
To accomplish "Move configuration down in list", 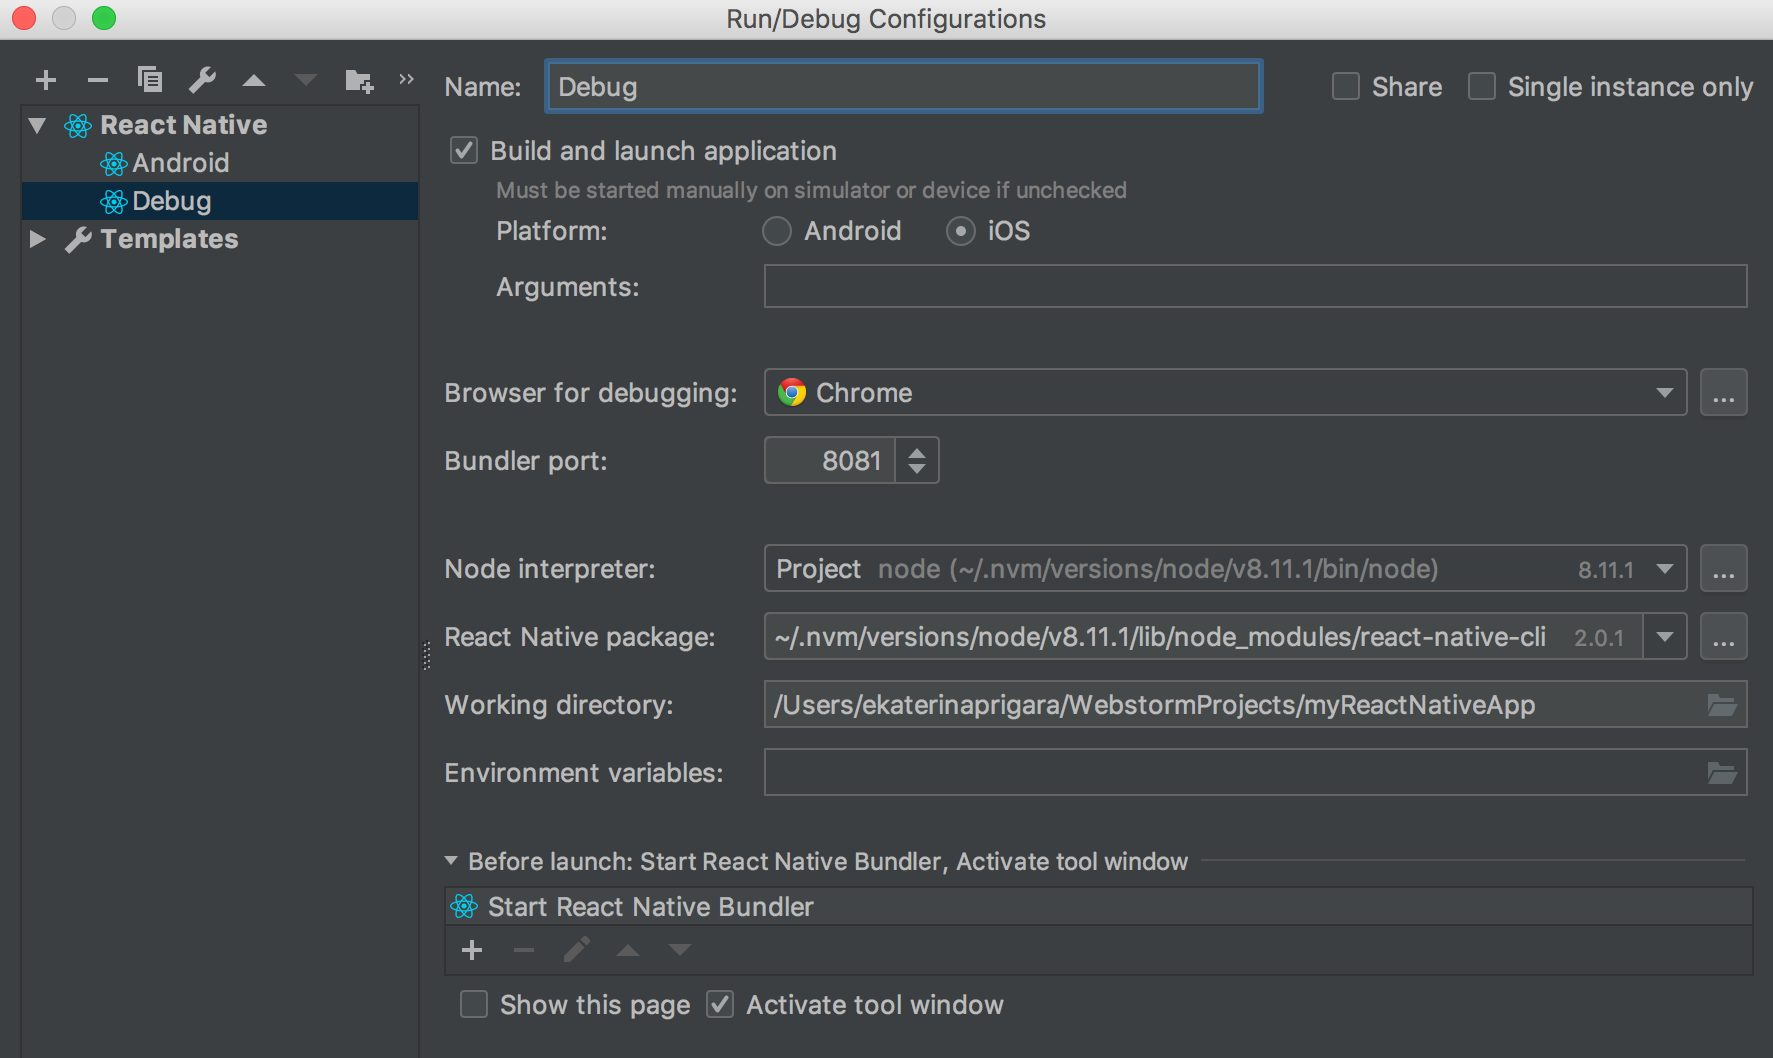I will click(306, 80).
